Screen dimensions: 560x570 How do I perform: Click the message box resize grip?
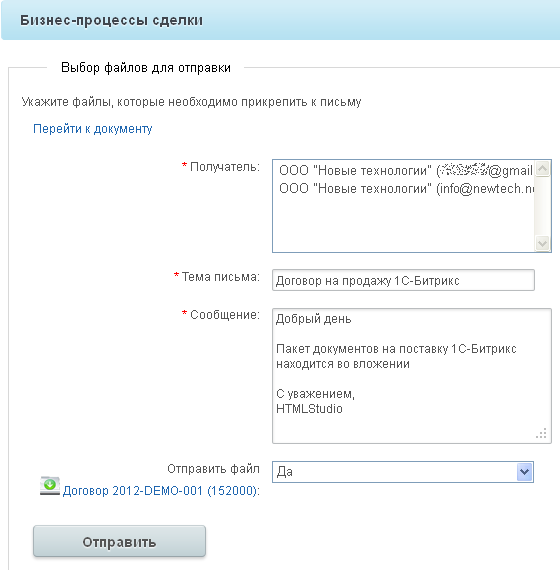click(541, 433)
